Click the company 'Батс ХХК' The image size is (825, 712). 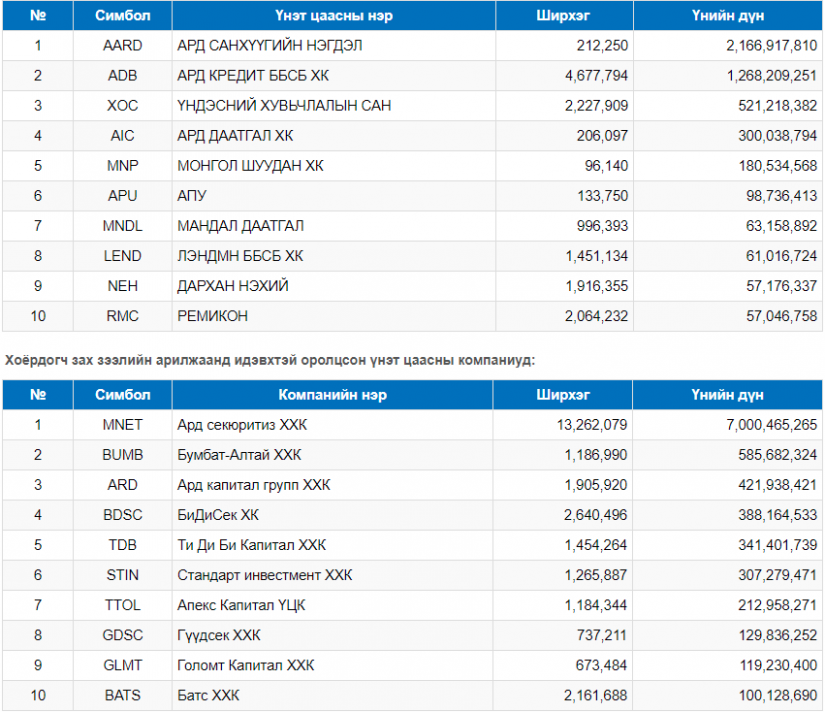click(x=208, y=695)
